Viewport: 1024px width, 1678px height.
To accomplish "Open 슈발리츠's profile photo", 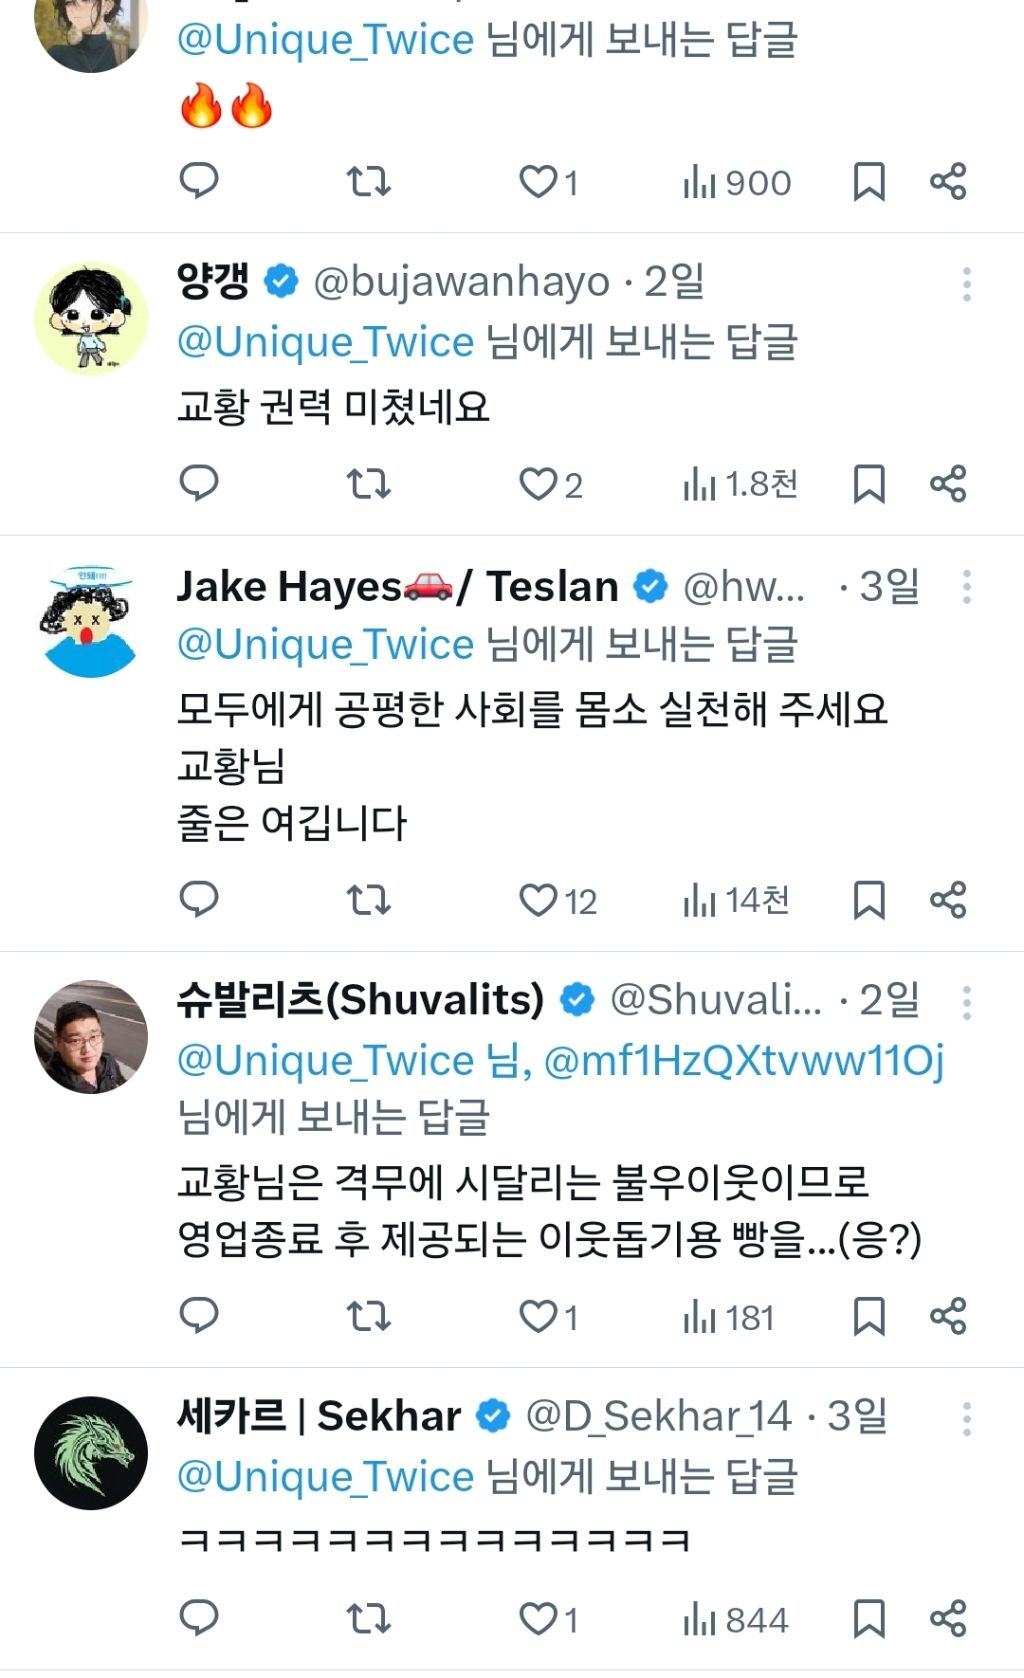I will [91, 1036].
